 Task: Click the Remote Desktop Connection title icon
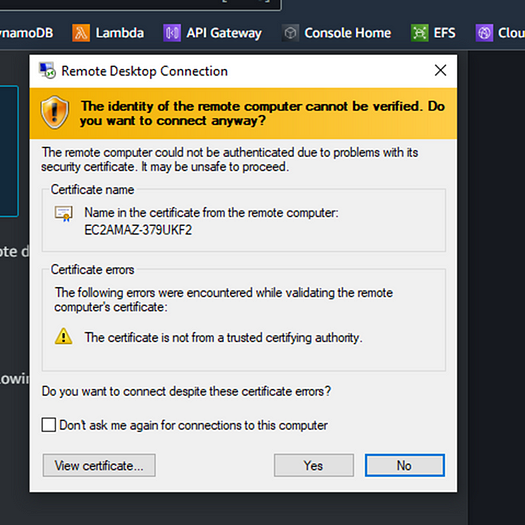point(47,70)
